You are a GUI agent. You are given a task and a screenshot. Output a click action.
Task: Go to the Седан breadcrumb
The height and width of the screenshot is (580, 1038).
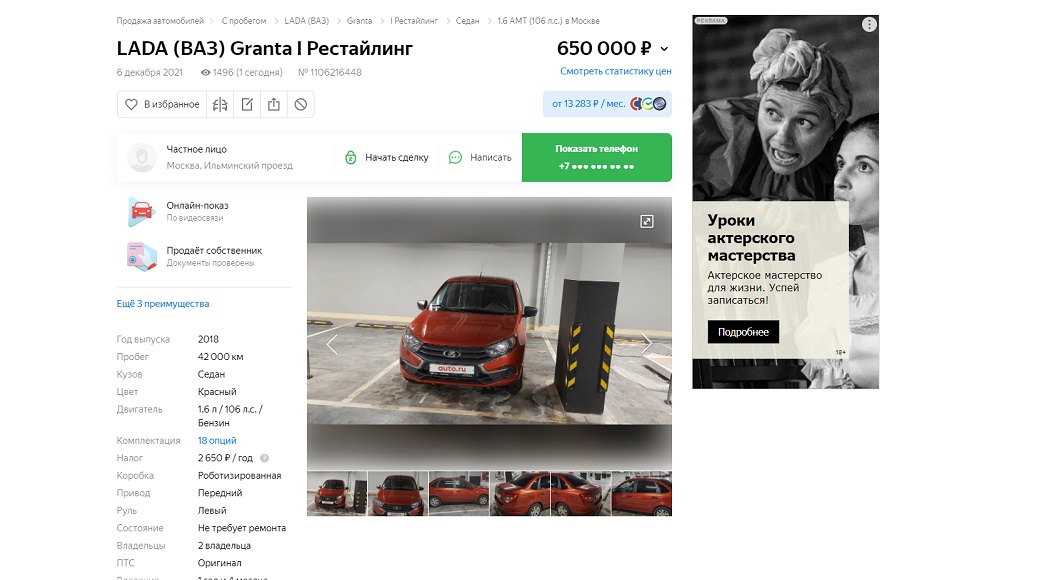coord(467,21)
